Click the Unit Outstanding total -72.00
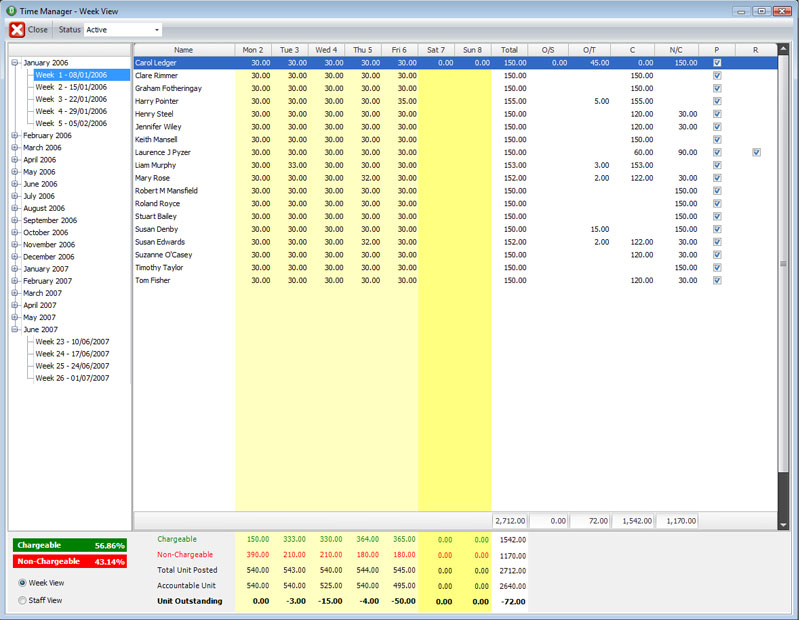 coord(513,602)
